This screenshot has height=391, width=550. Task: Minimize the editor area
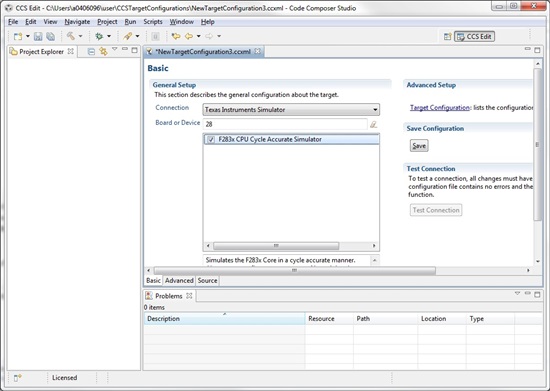coord(528,49)
